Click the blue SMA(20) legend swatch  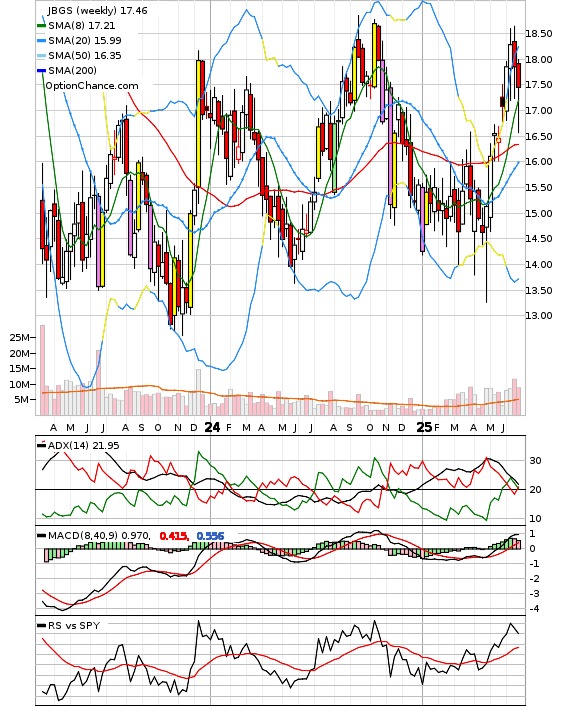pos(41,41)
